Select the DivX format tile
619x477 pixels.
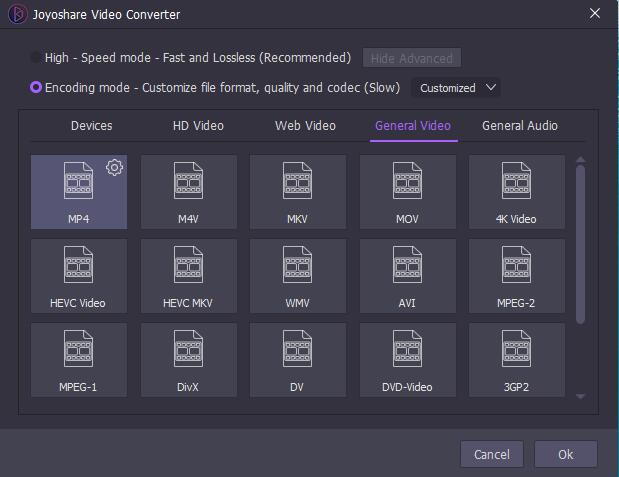[x=189, y=360]
